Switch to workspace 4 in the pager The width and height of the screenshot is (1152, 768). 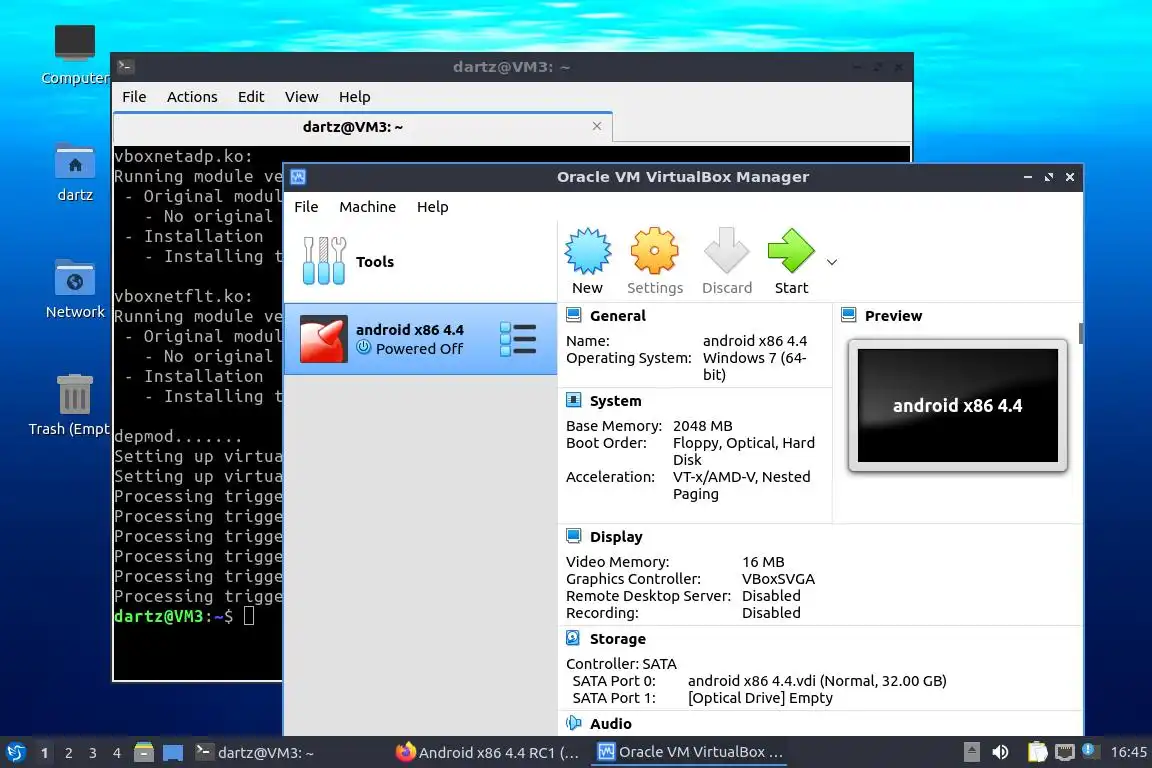coord(117,753)
